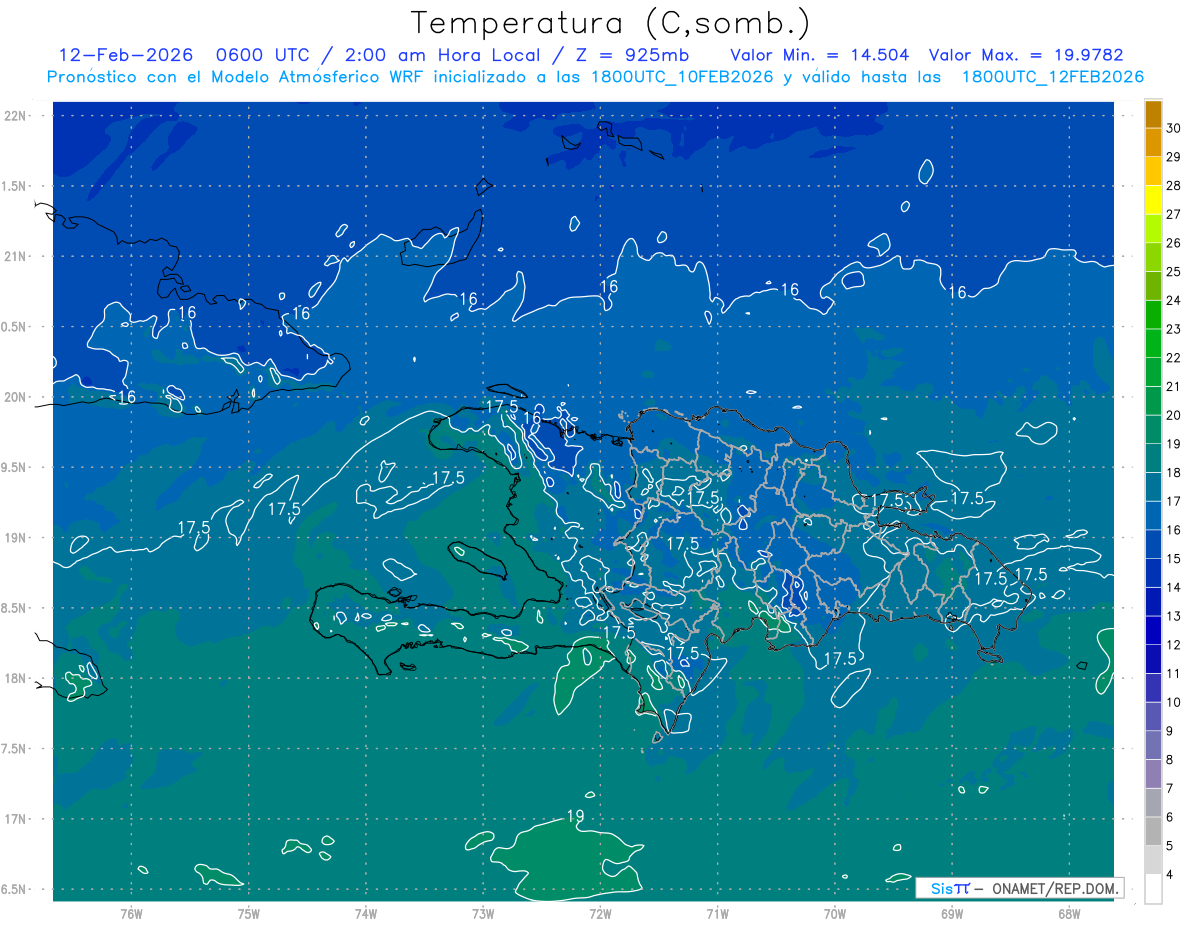Select valid-until stamp "1800UTC_12FEB2026"
Screen dimensions: 1200x927
pyautogui.click(x=1052, y=77)
